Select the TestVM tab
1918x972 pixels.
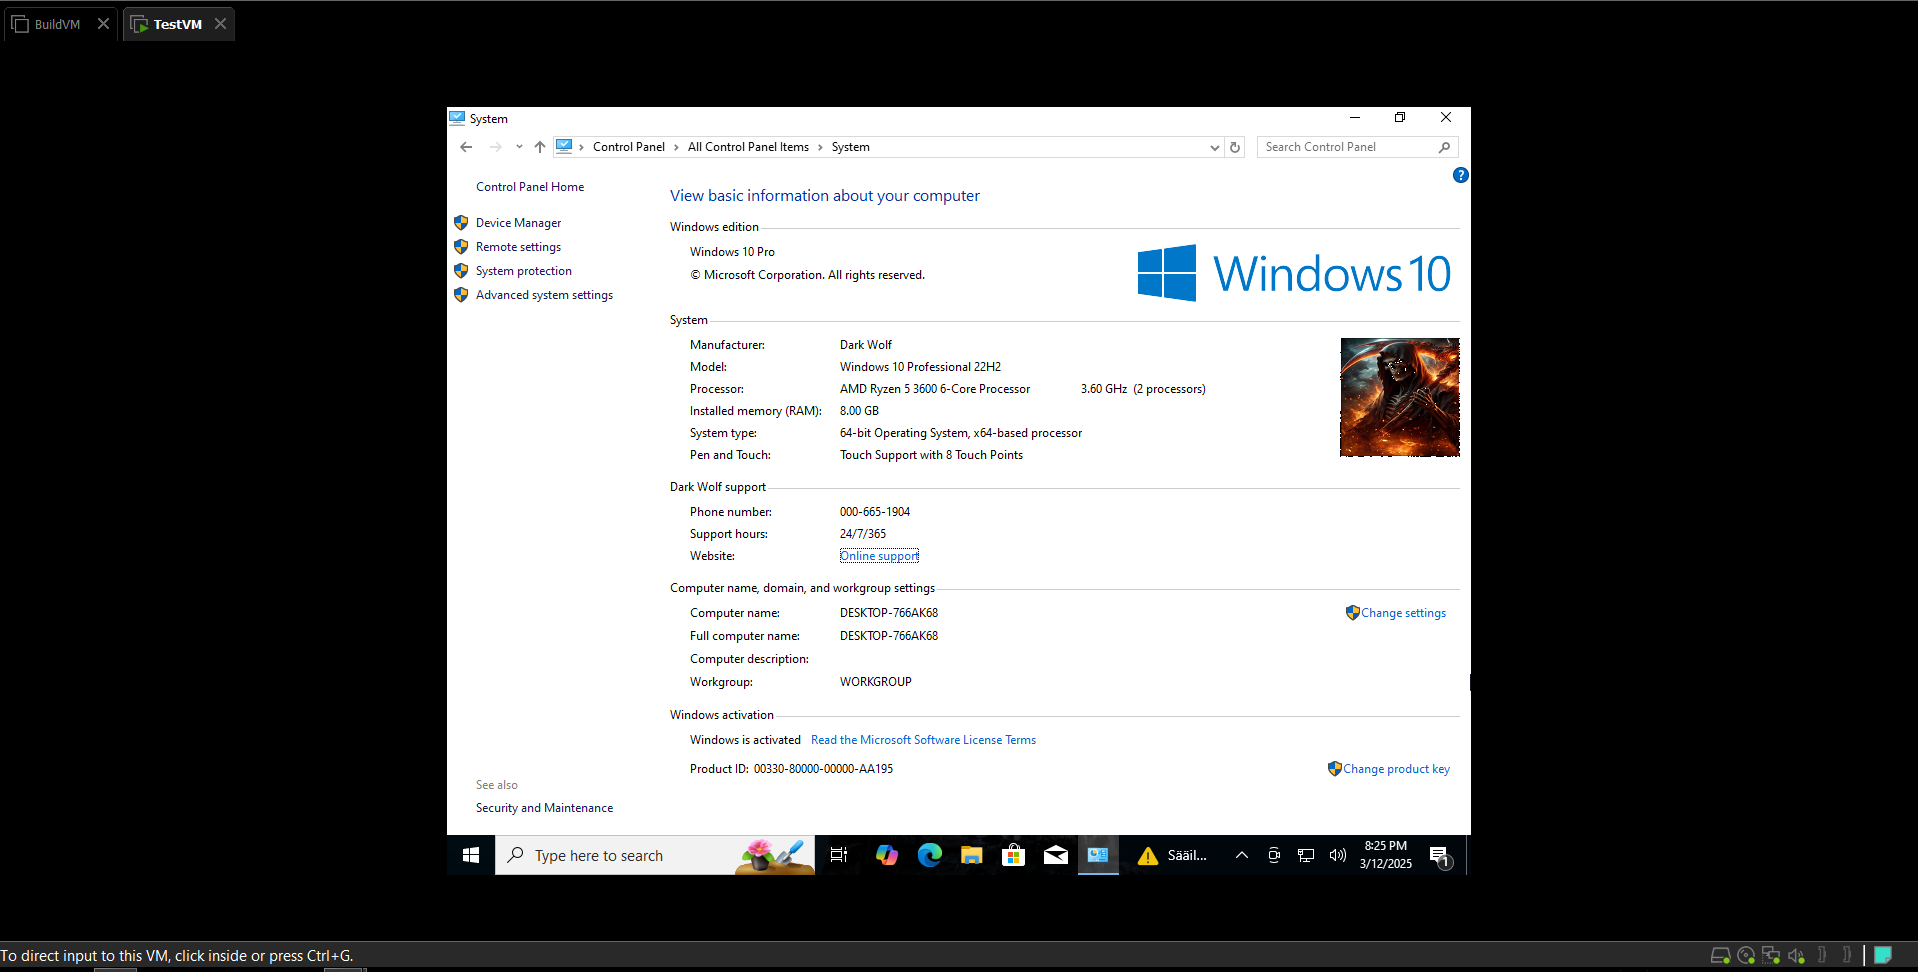(x=178, y=24)
